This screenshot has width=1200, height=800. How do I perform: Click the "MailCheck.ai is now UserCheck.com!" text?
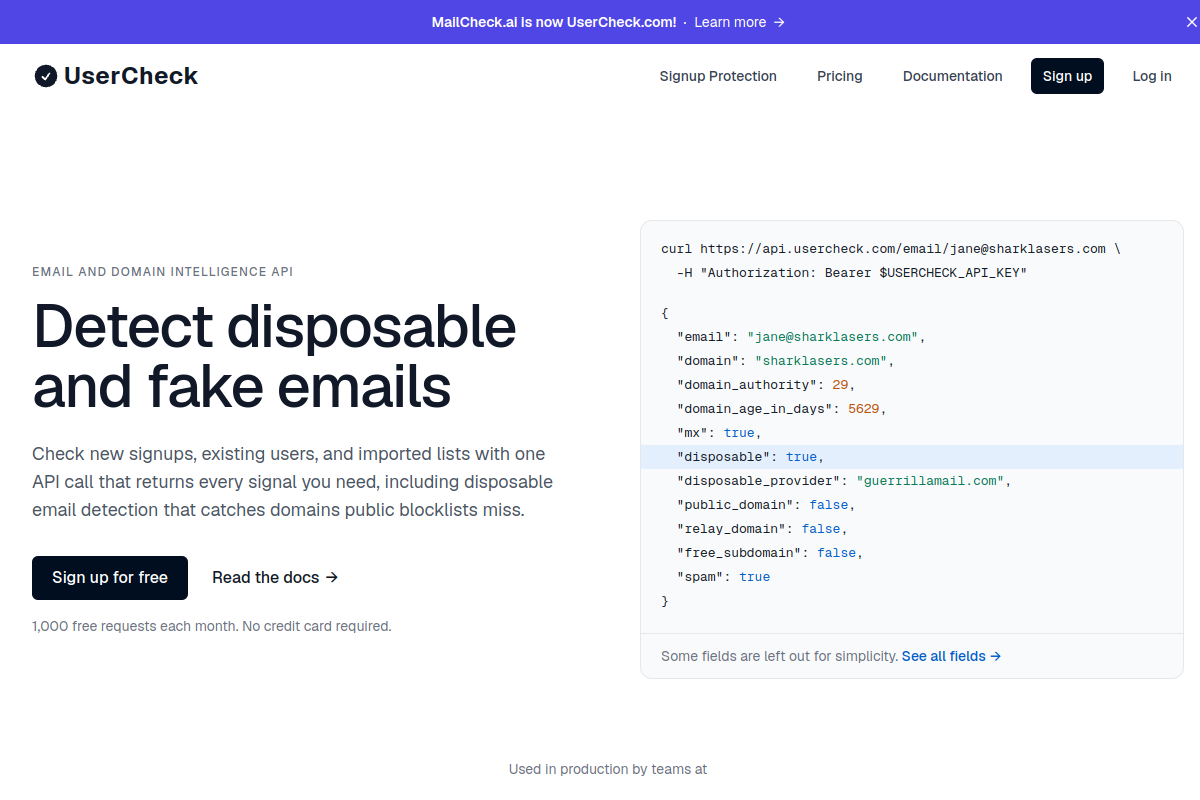coord(554,22)
